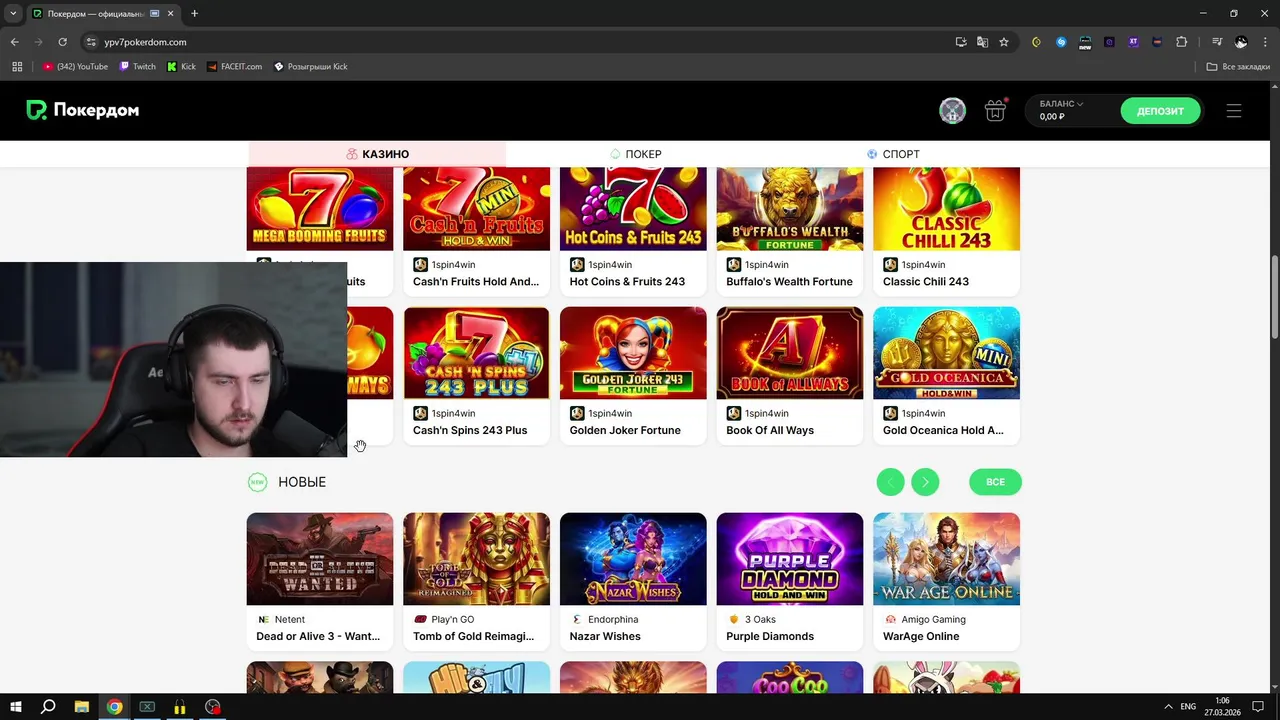The image size is (1280, 720).
Task: Click the Pokerdom logo in the header
Action: pyautogui.click(x=83, y=110)
